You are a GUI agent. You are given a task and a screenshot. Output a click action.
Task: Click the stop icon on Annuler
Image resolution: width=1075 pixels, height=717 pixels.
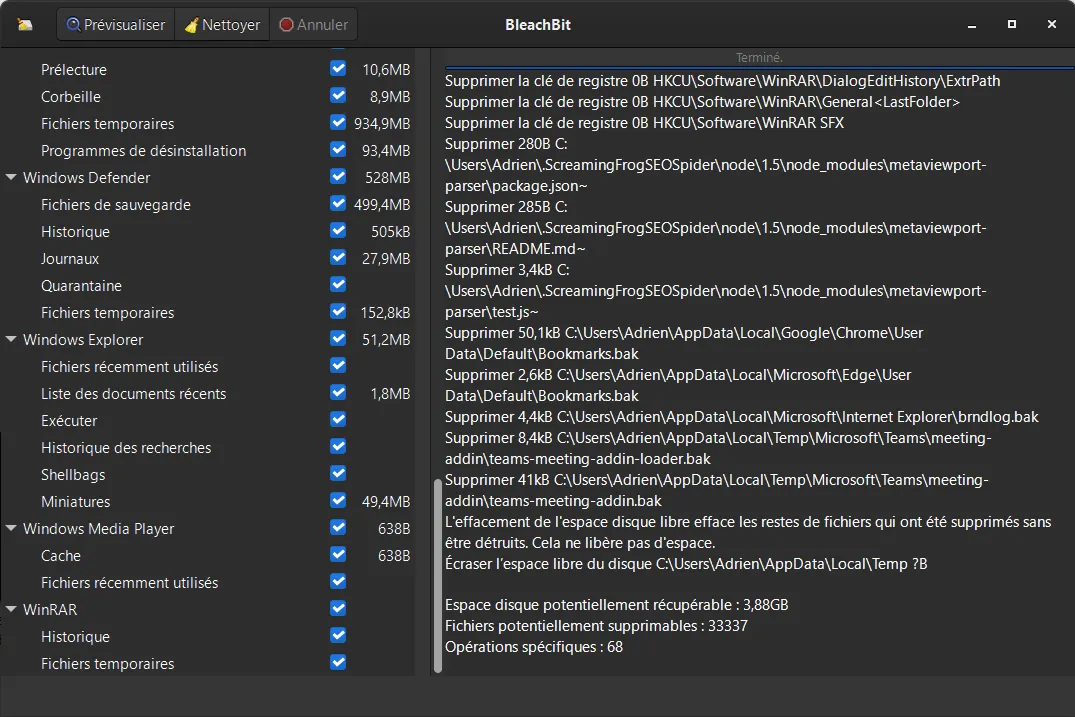pos(288,24)
